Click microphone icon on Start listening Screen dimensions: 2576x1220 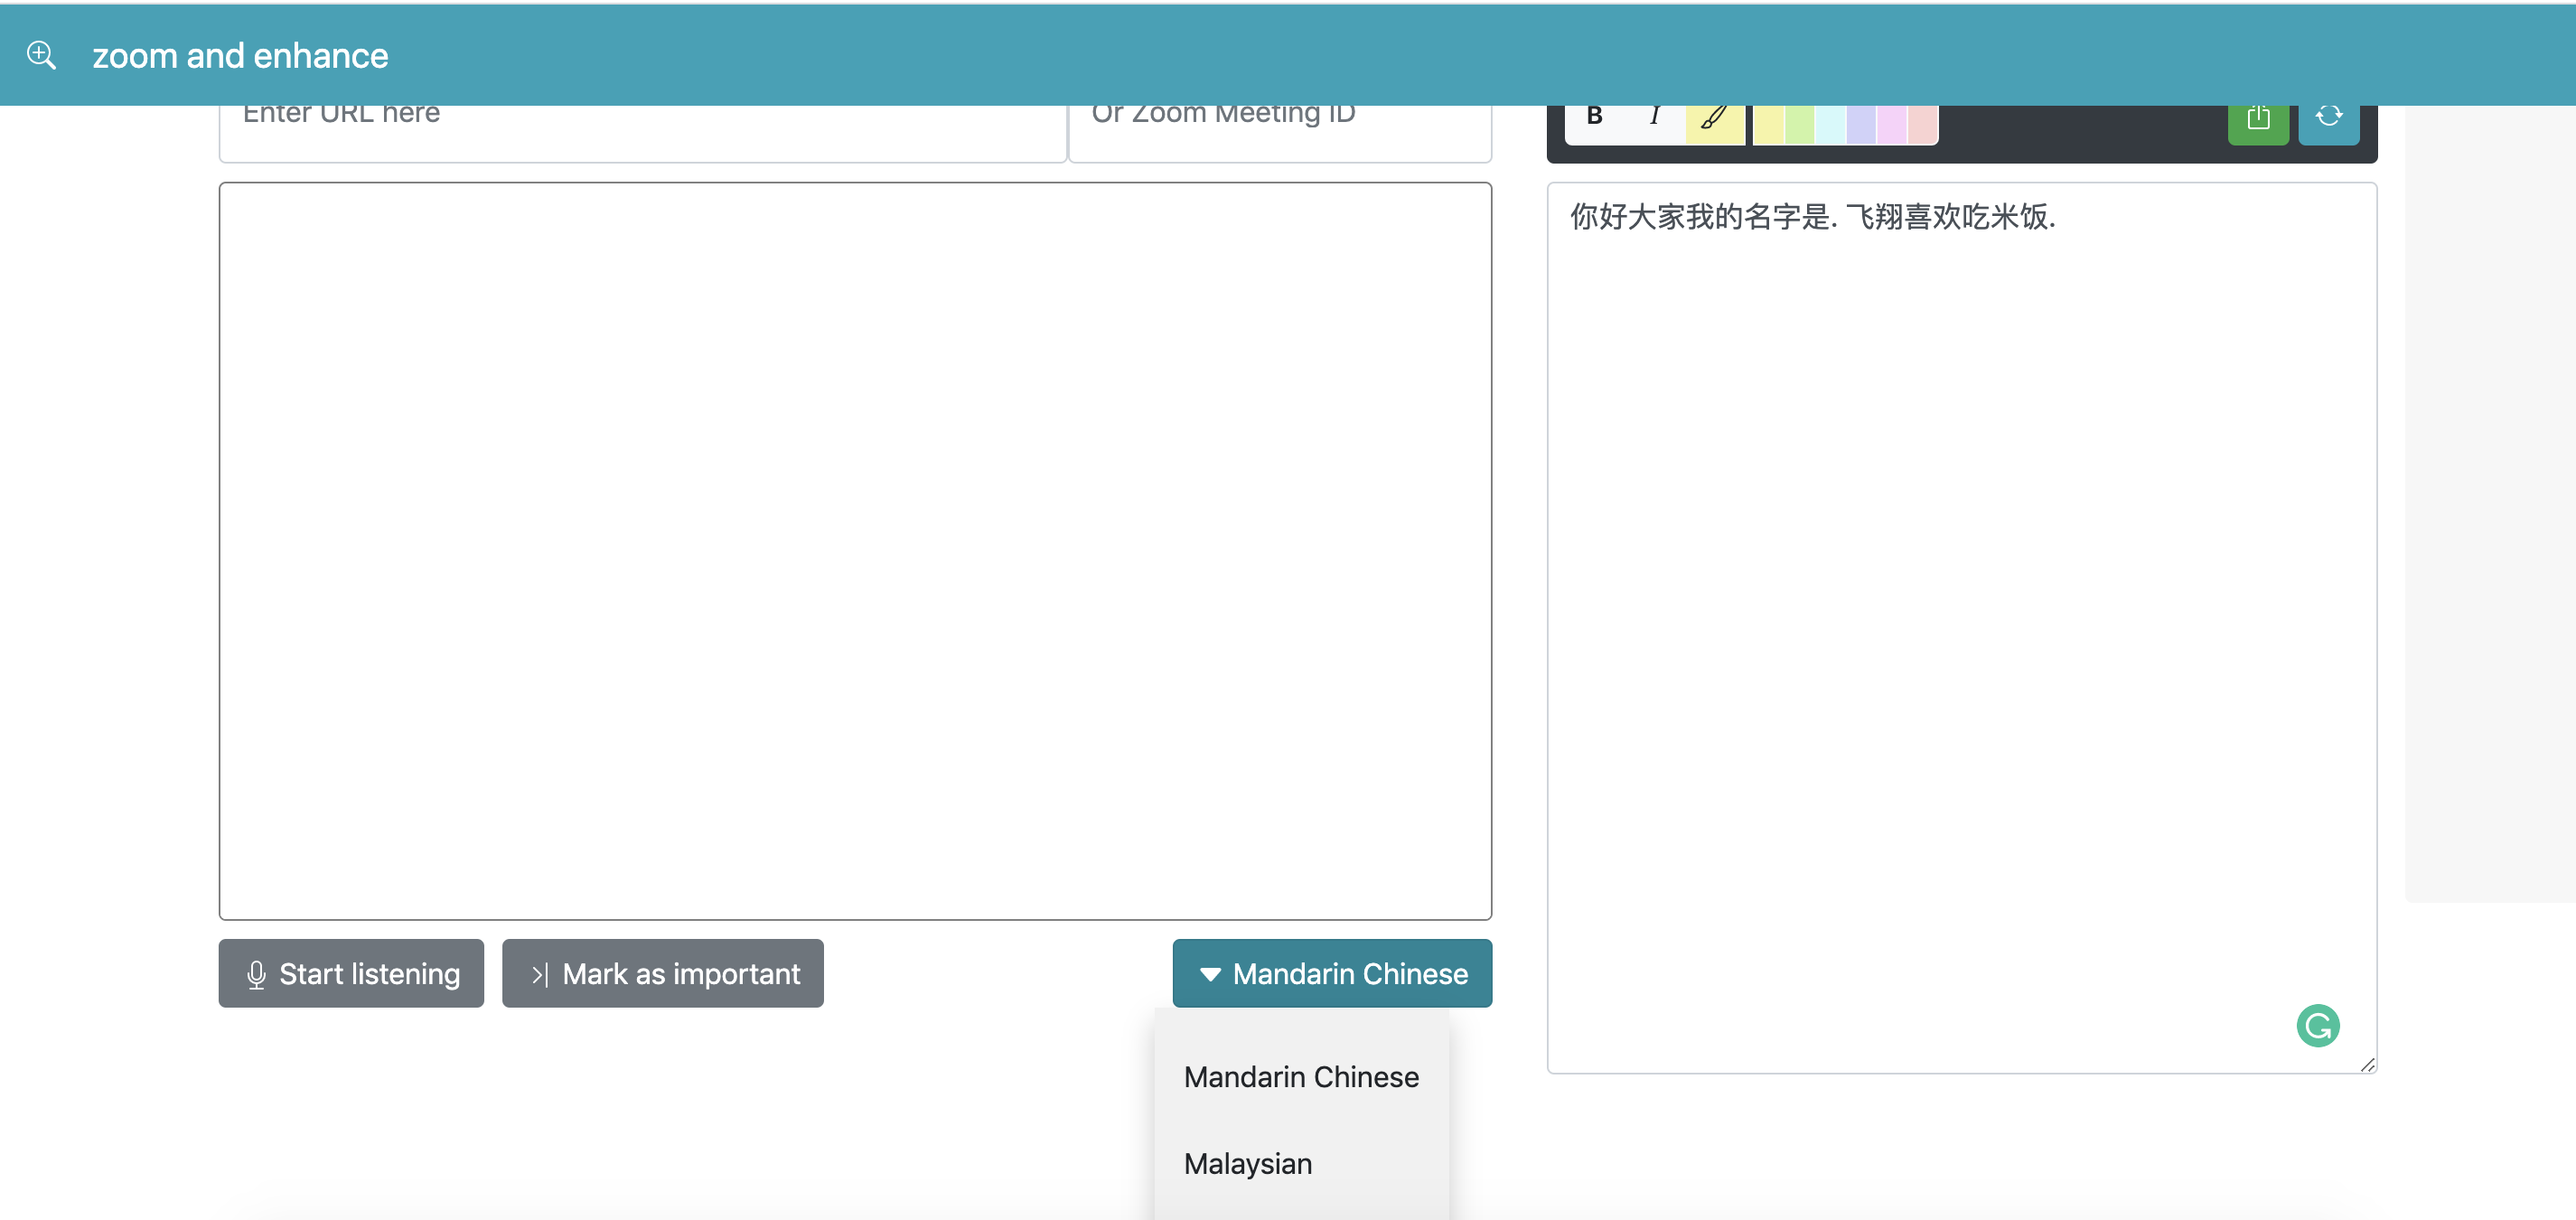[256, 973]
